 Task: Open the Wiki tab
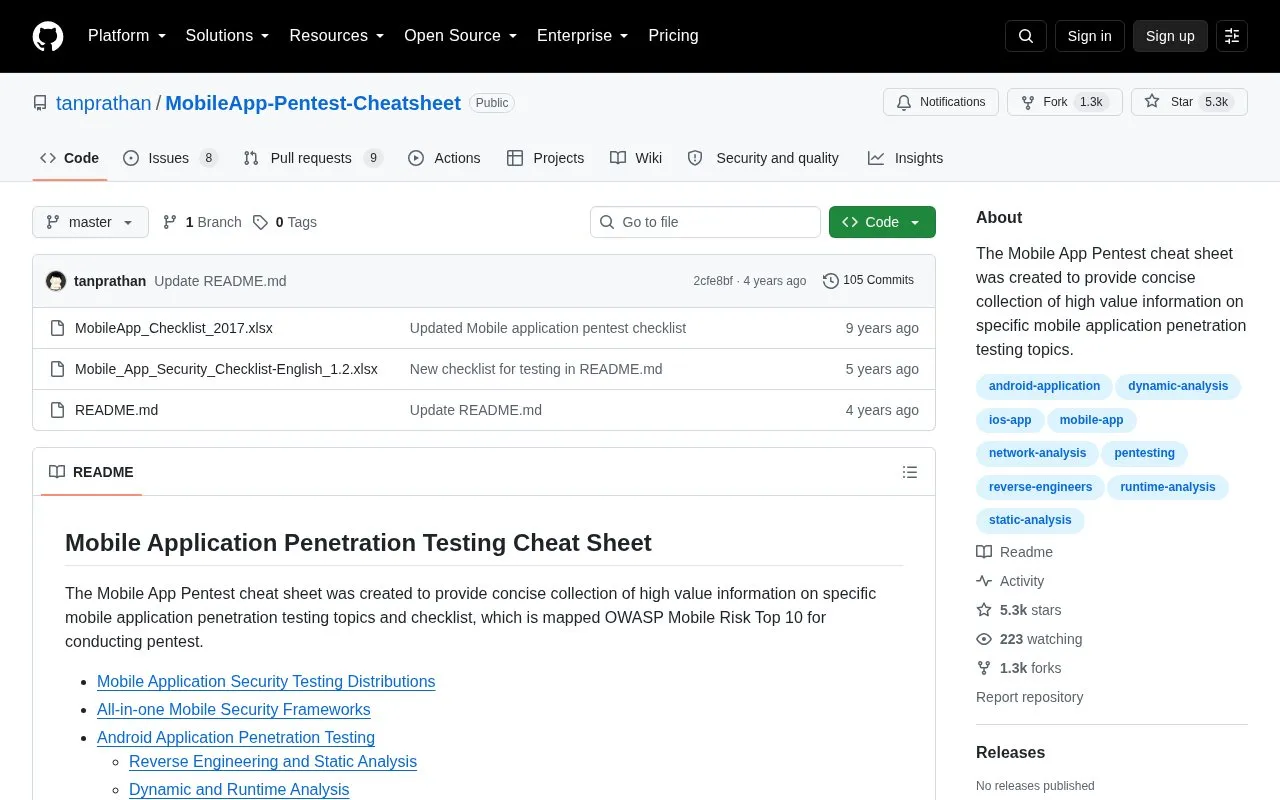(636, 158)
